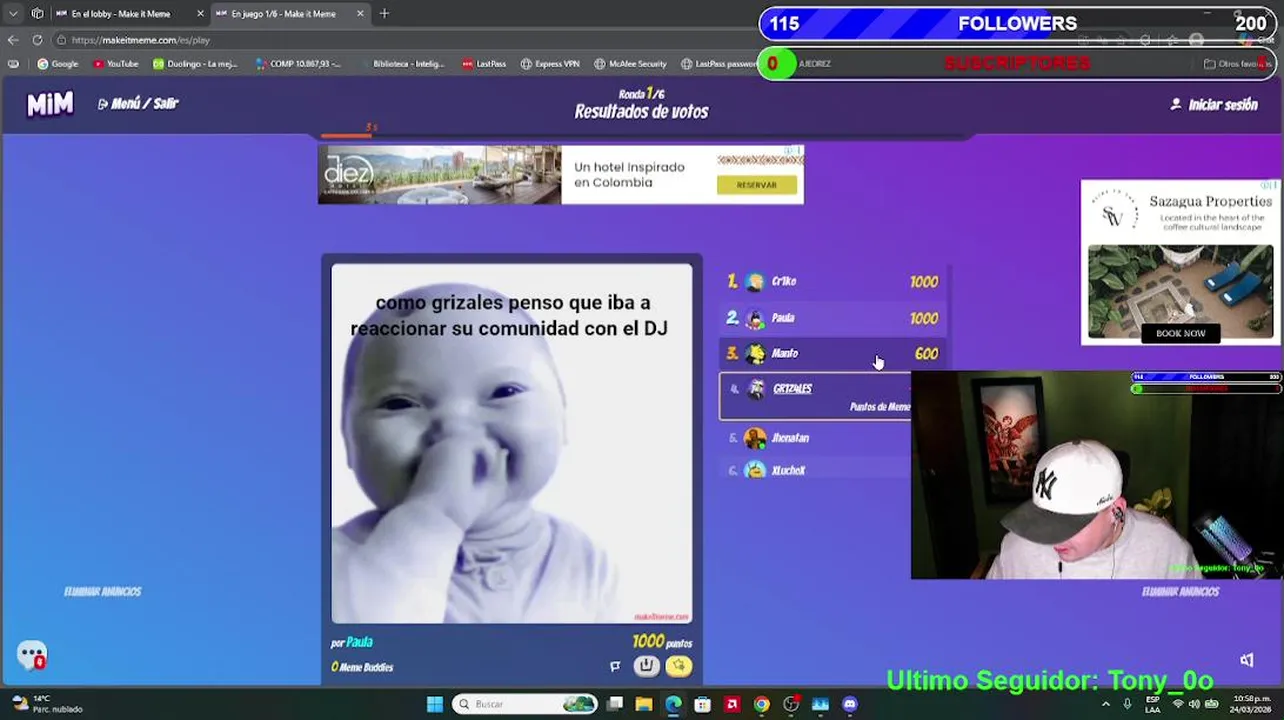Open the Photos app on the taskbar
The height and width of the screenshot is (720, 1284).
pyautogui.click(x=820, y=704)
